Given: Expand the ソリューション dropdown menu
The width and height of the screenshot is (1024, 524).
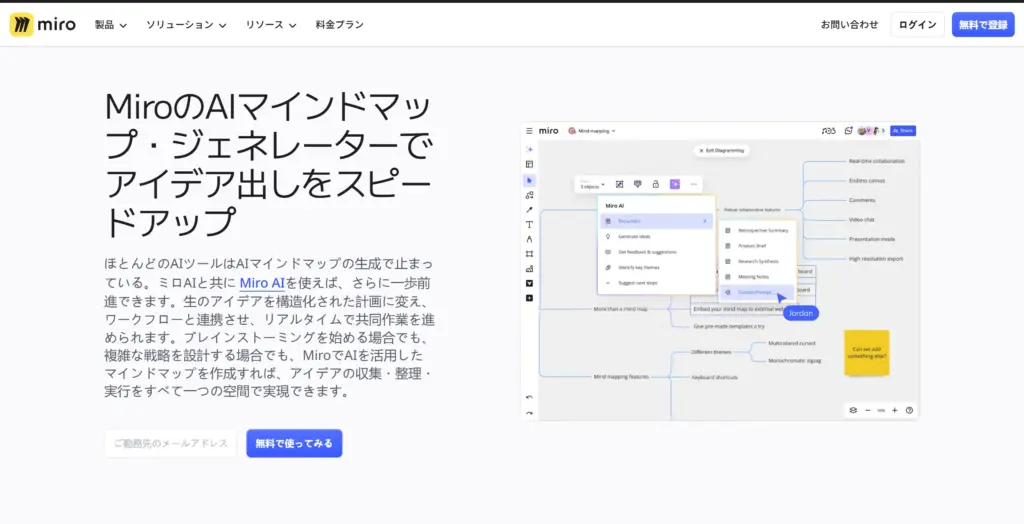Looking at the screenshot, I should [x=186, y=24].
